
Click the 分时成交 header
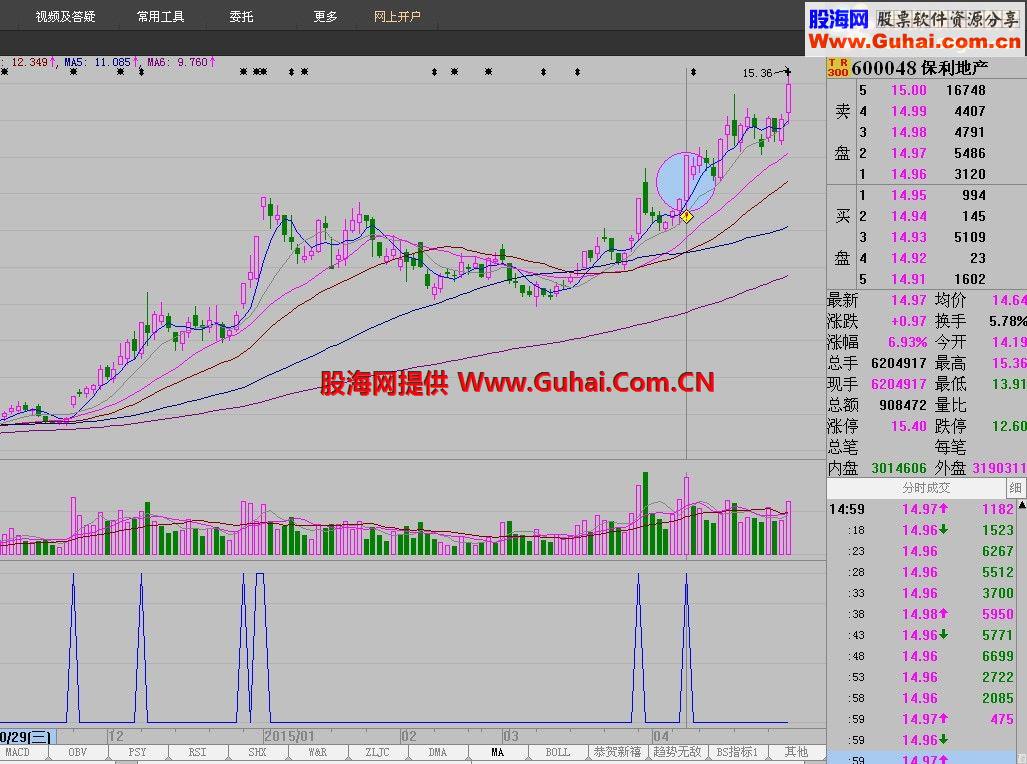[x=925, y=487]
